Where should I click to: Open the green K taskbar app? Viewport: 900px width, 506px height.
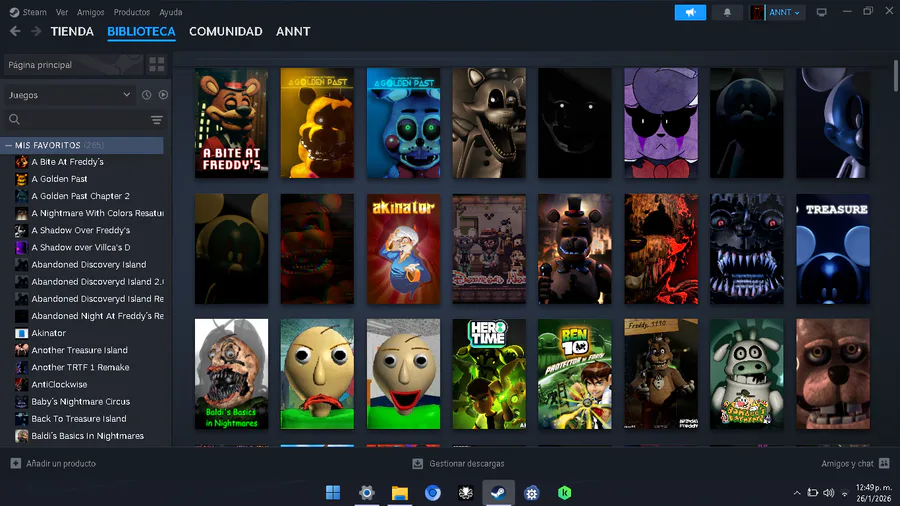(x=565, y=493)
